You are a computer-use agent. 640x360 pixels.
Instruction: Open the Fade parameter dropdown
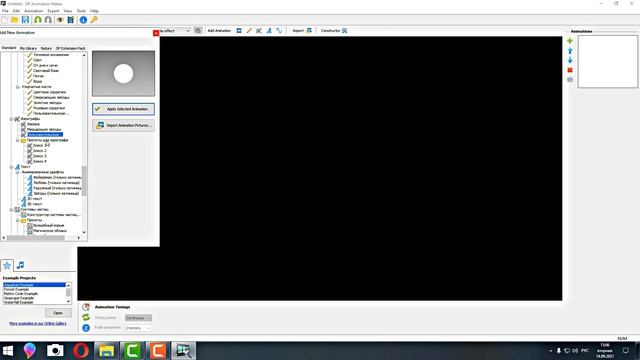click(138, 328)
